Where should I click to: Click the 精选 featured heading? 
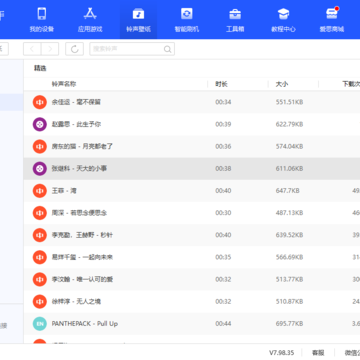(40, 68)
